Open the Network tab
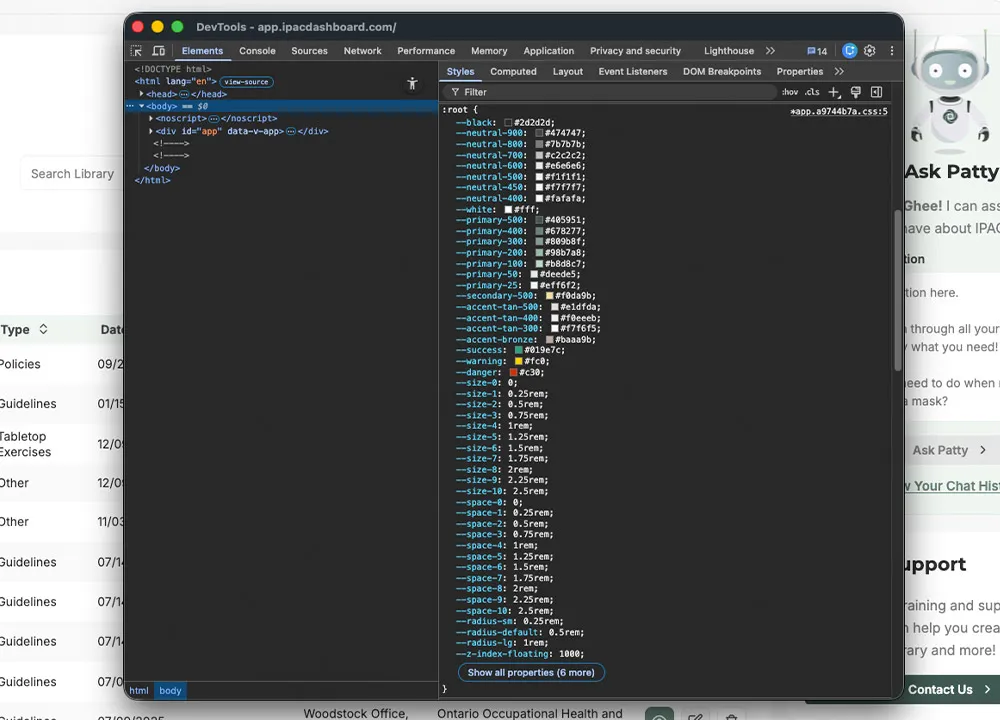Viewport: 1000px width, 720px height. pyautogui.click(x=362, y=51)
